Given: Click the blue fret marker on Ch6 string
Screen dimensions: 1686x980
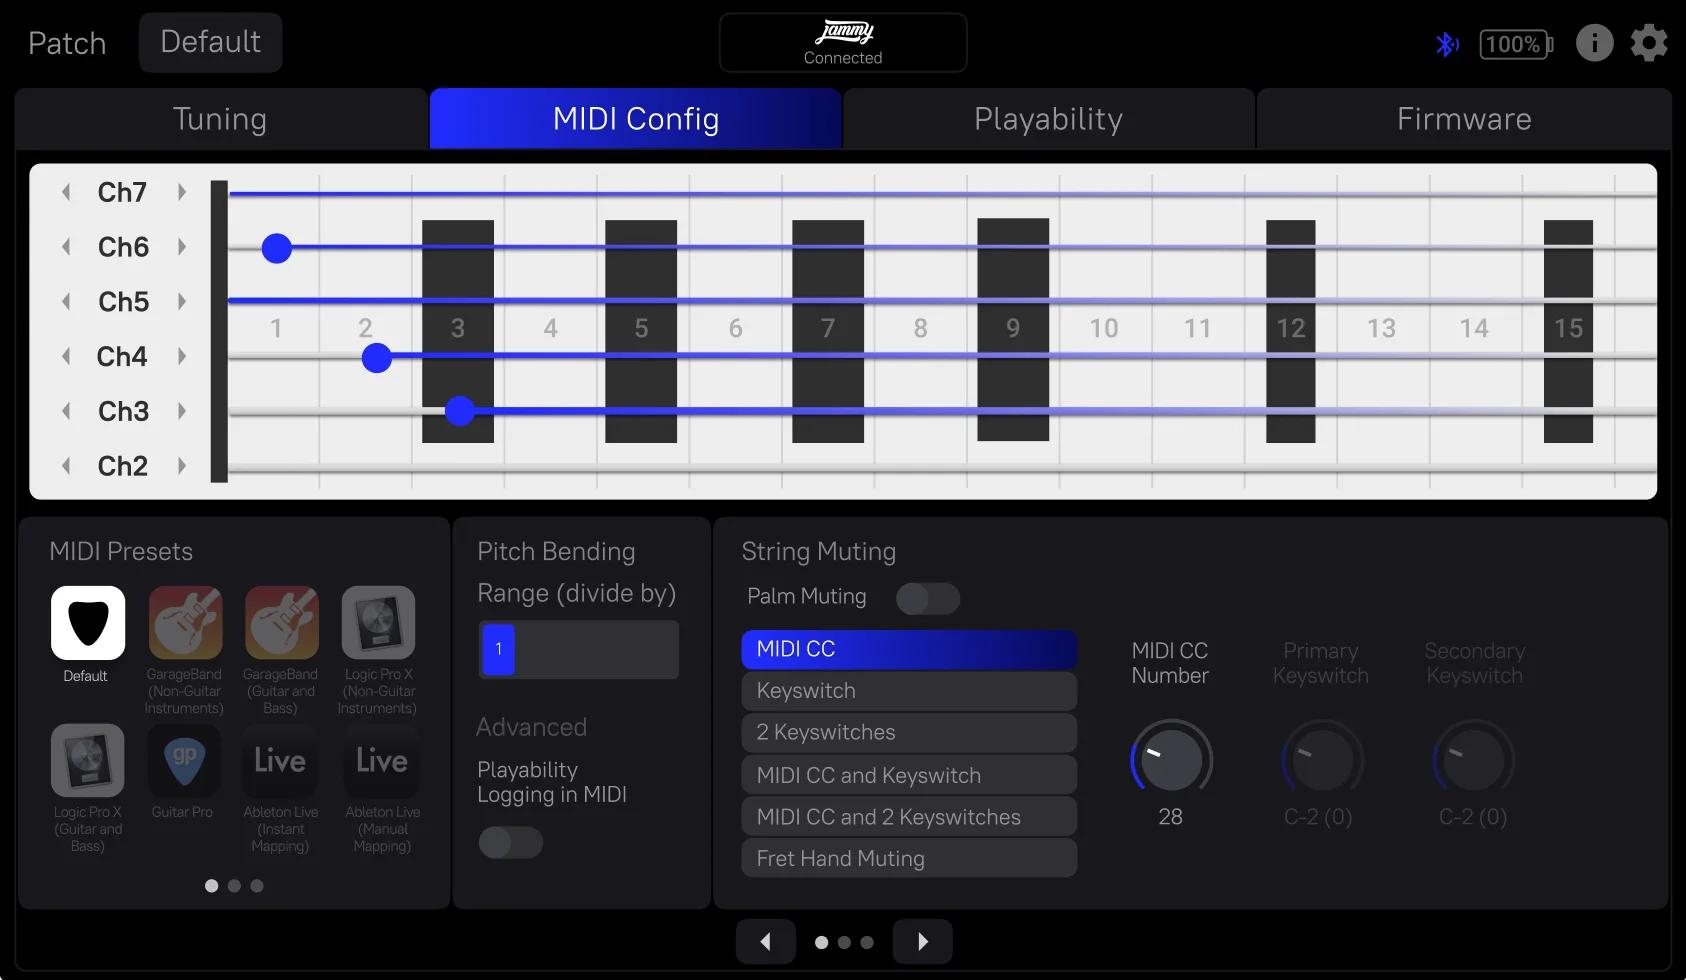Looking at the screenshot, I should (x=277, y=248).
